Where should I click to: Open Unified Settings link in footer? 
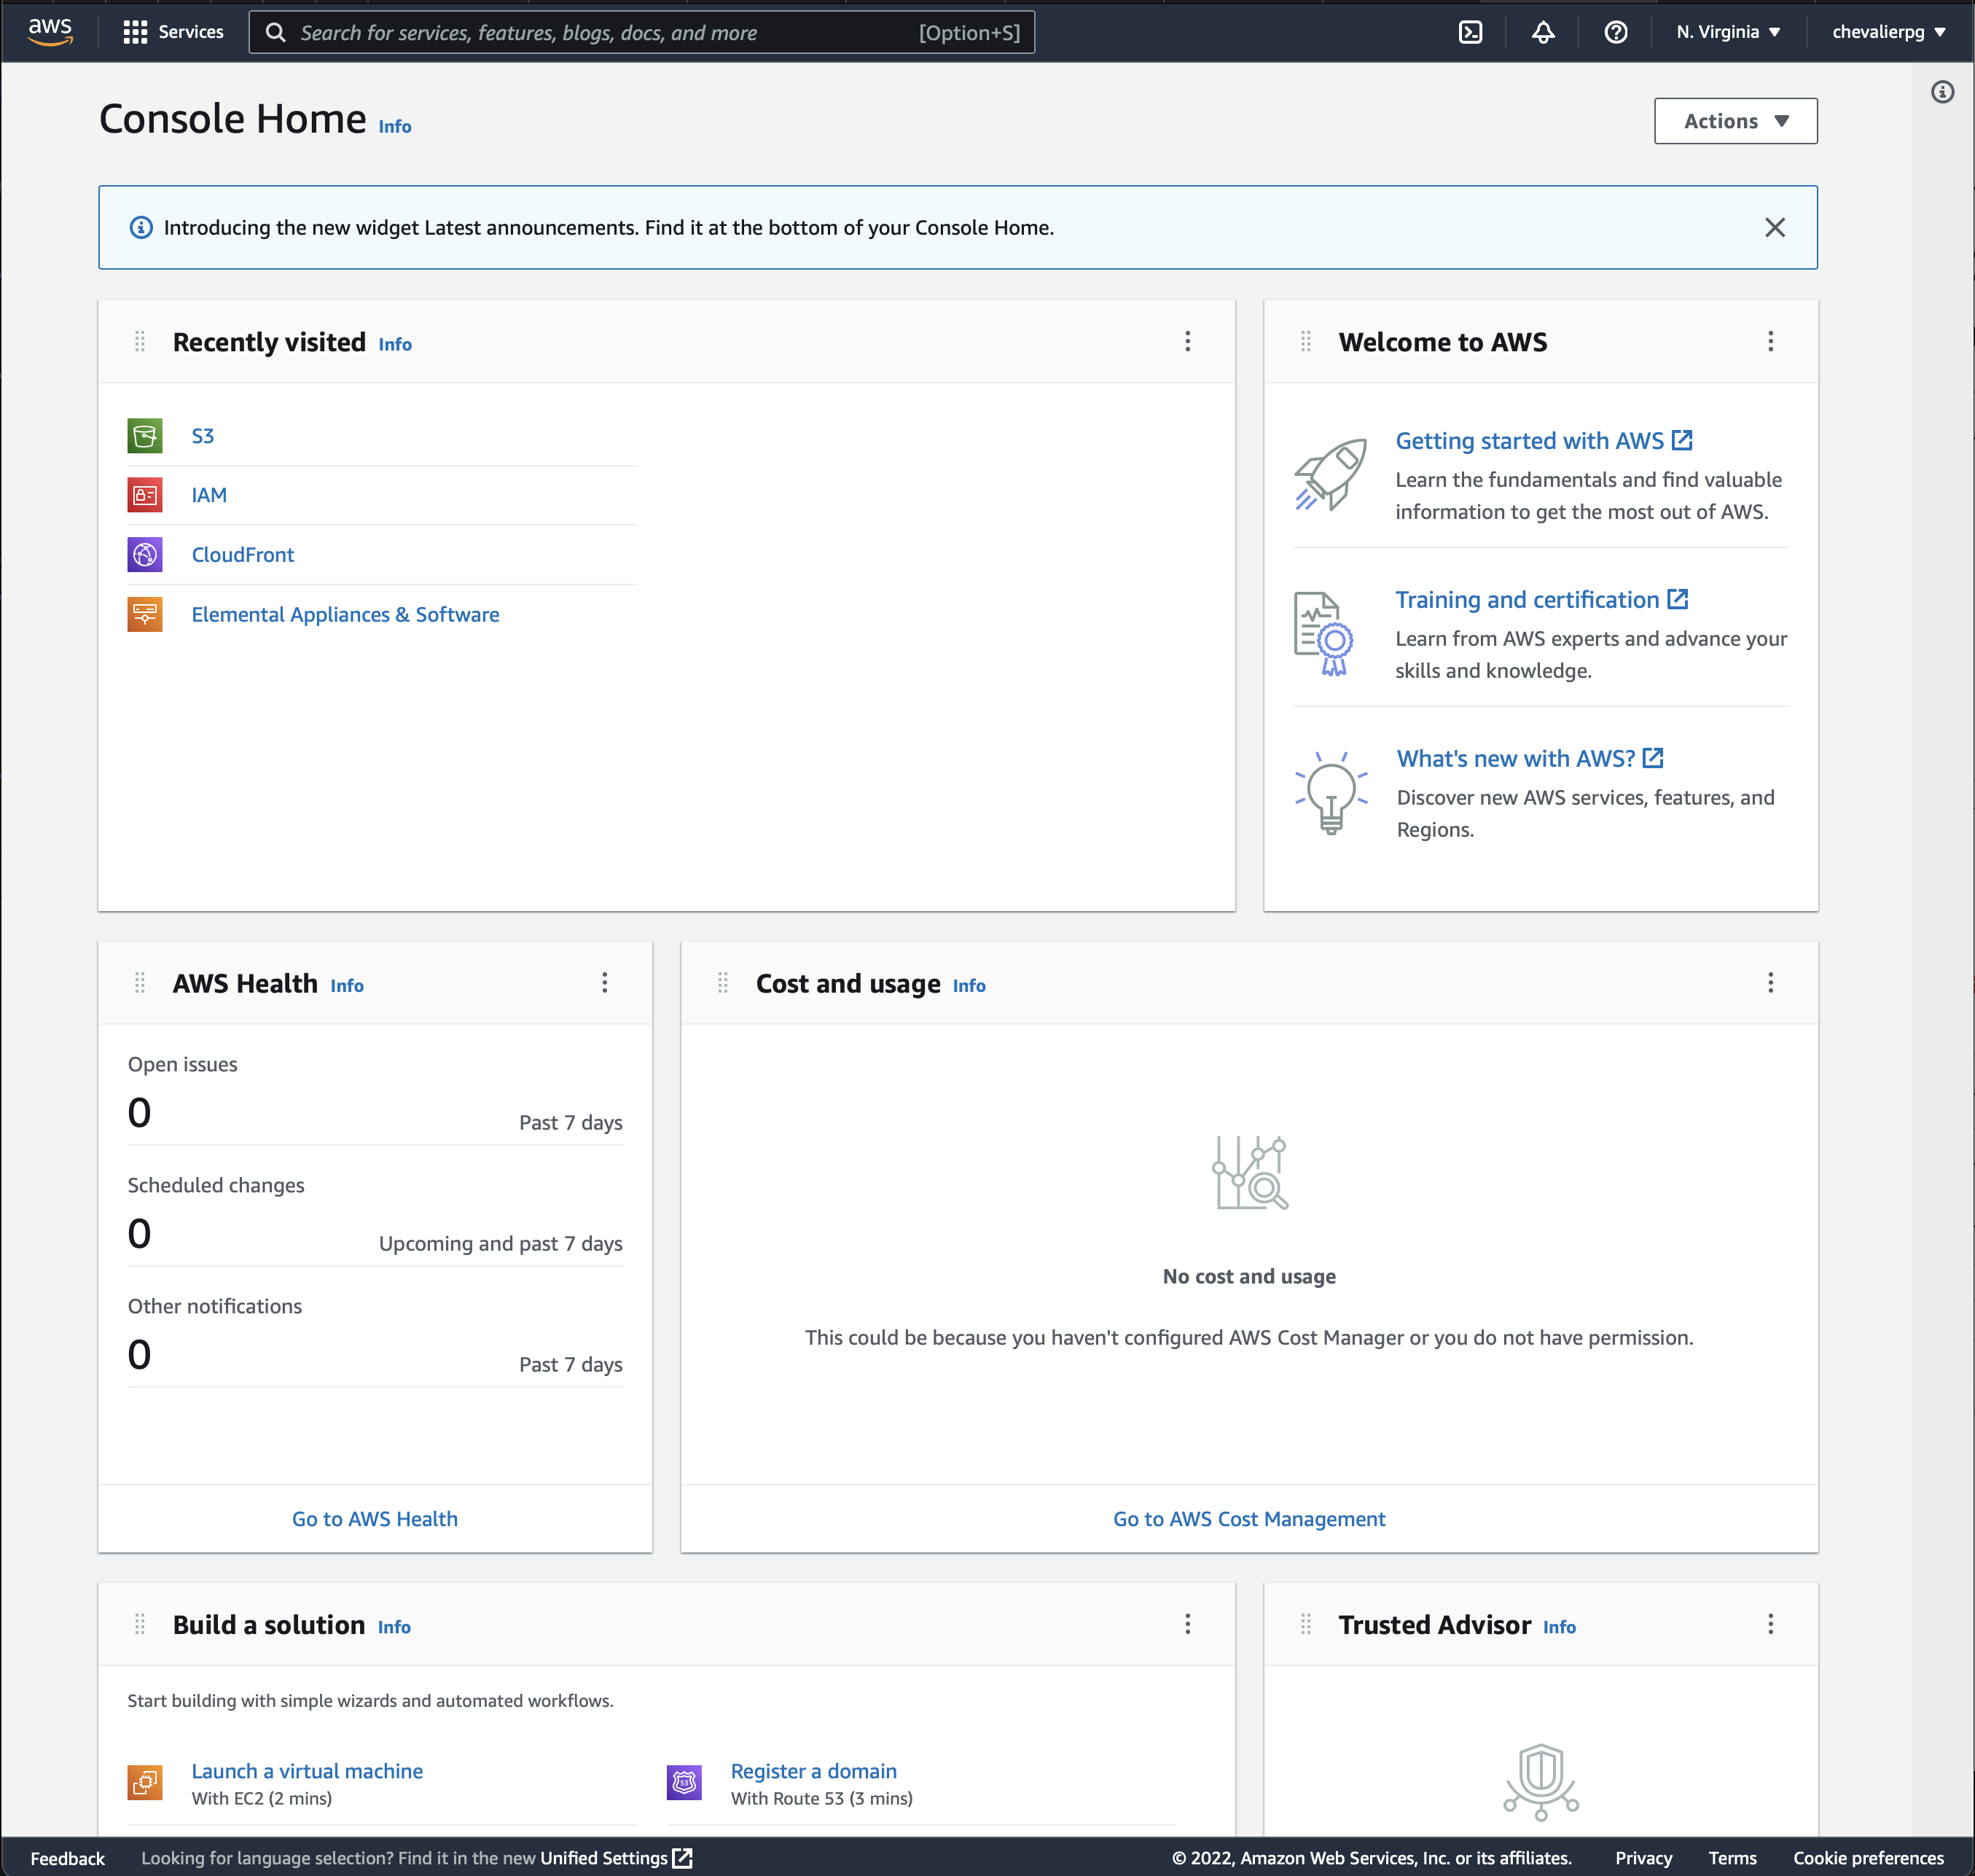coord(616,1858)
